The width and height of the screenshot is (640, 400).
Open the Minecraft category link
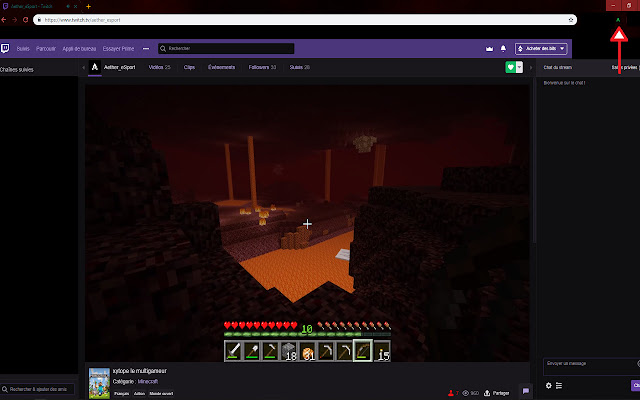click(148, 382)
